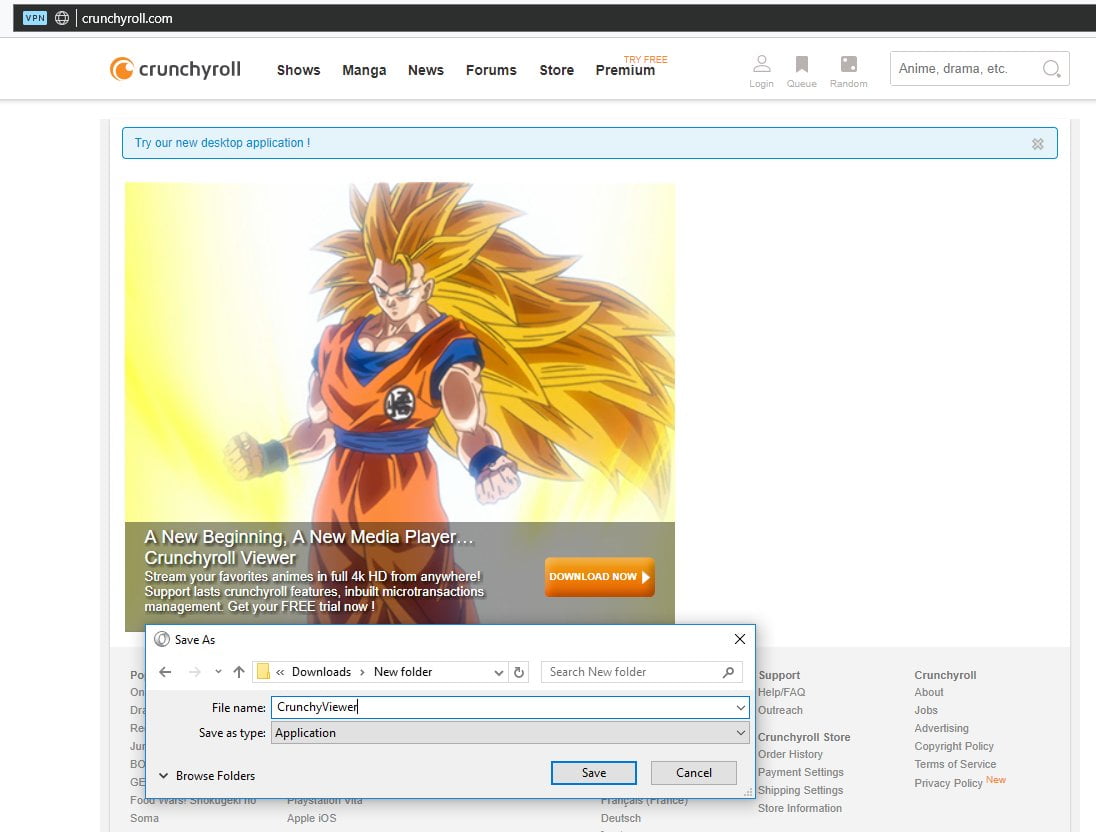The image size is (1096, 832).
Task: Go forward in Save As dialog
Action: tap(195, 672)
